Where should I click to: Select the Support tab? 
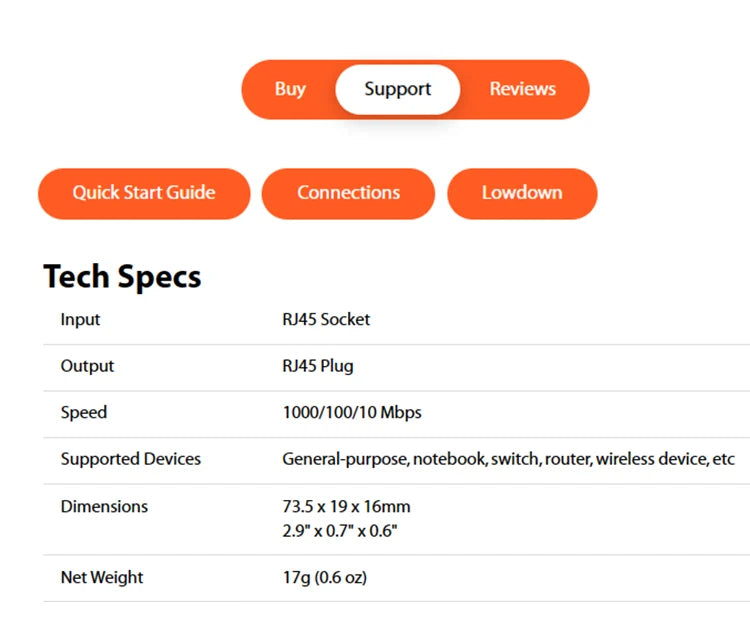(397, 89)
